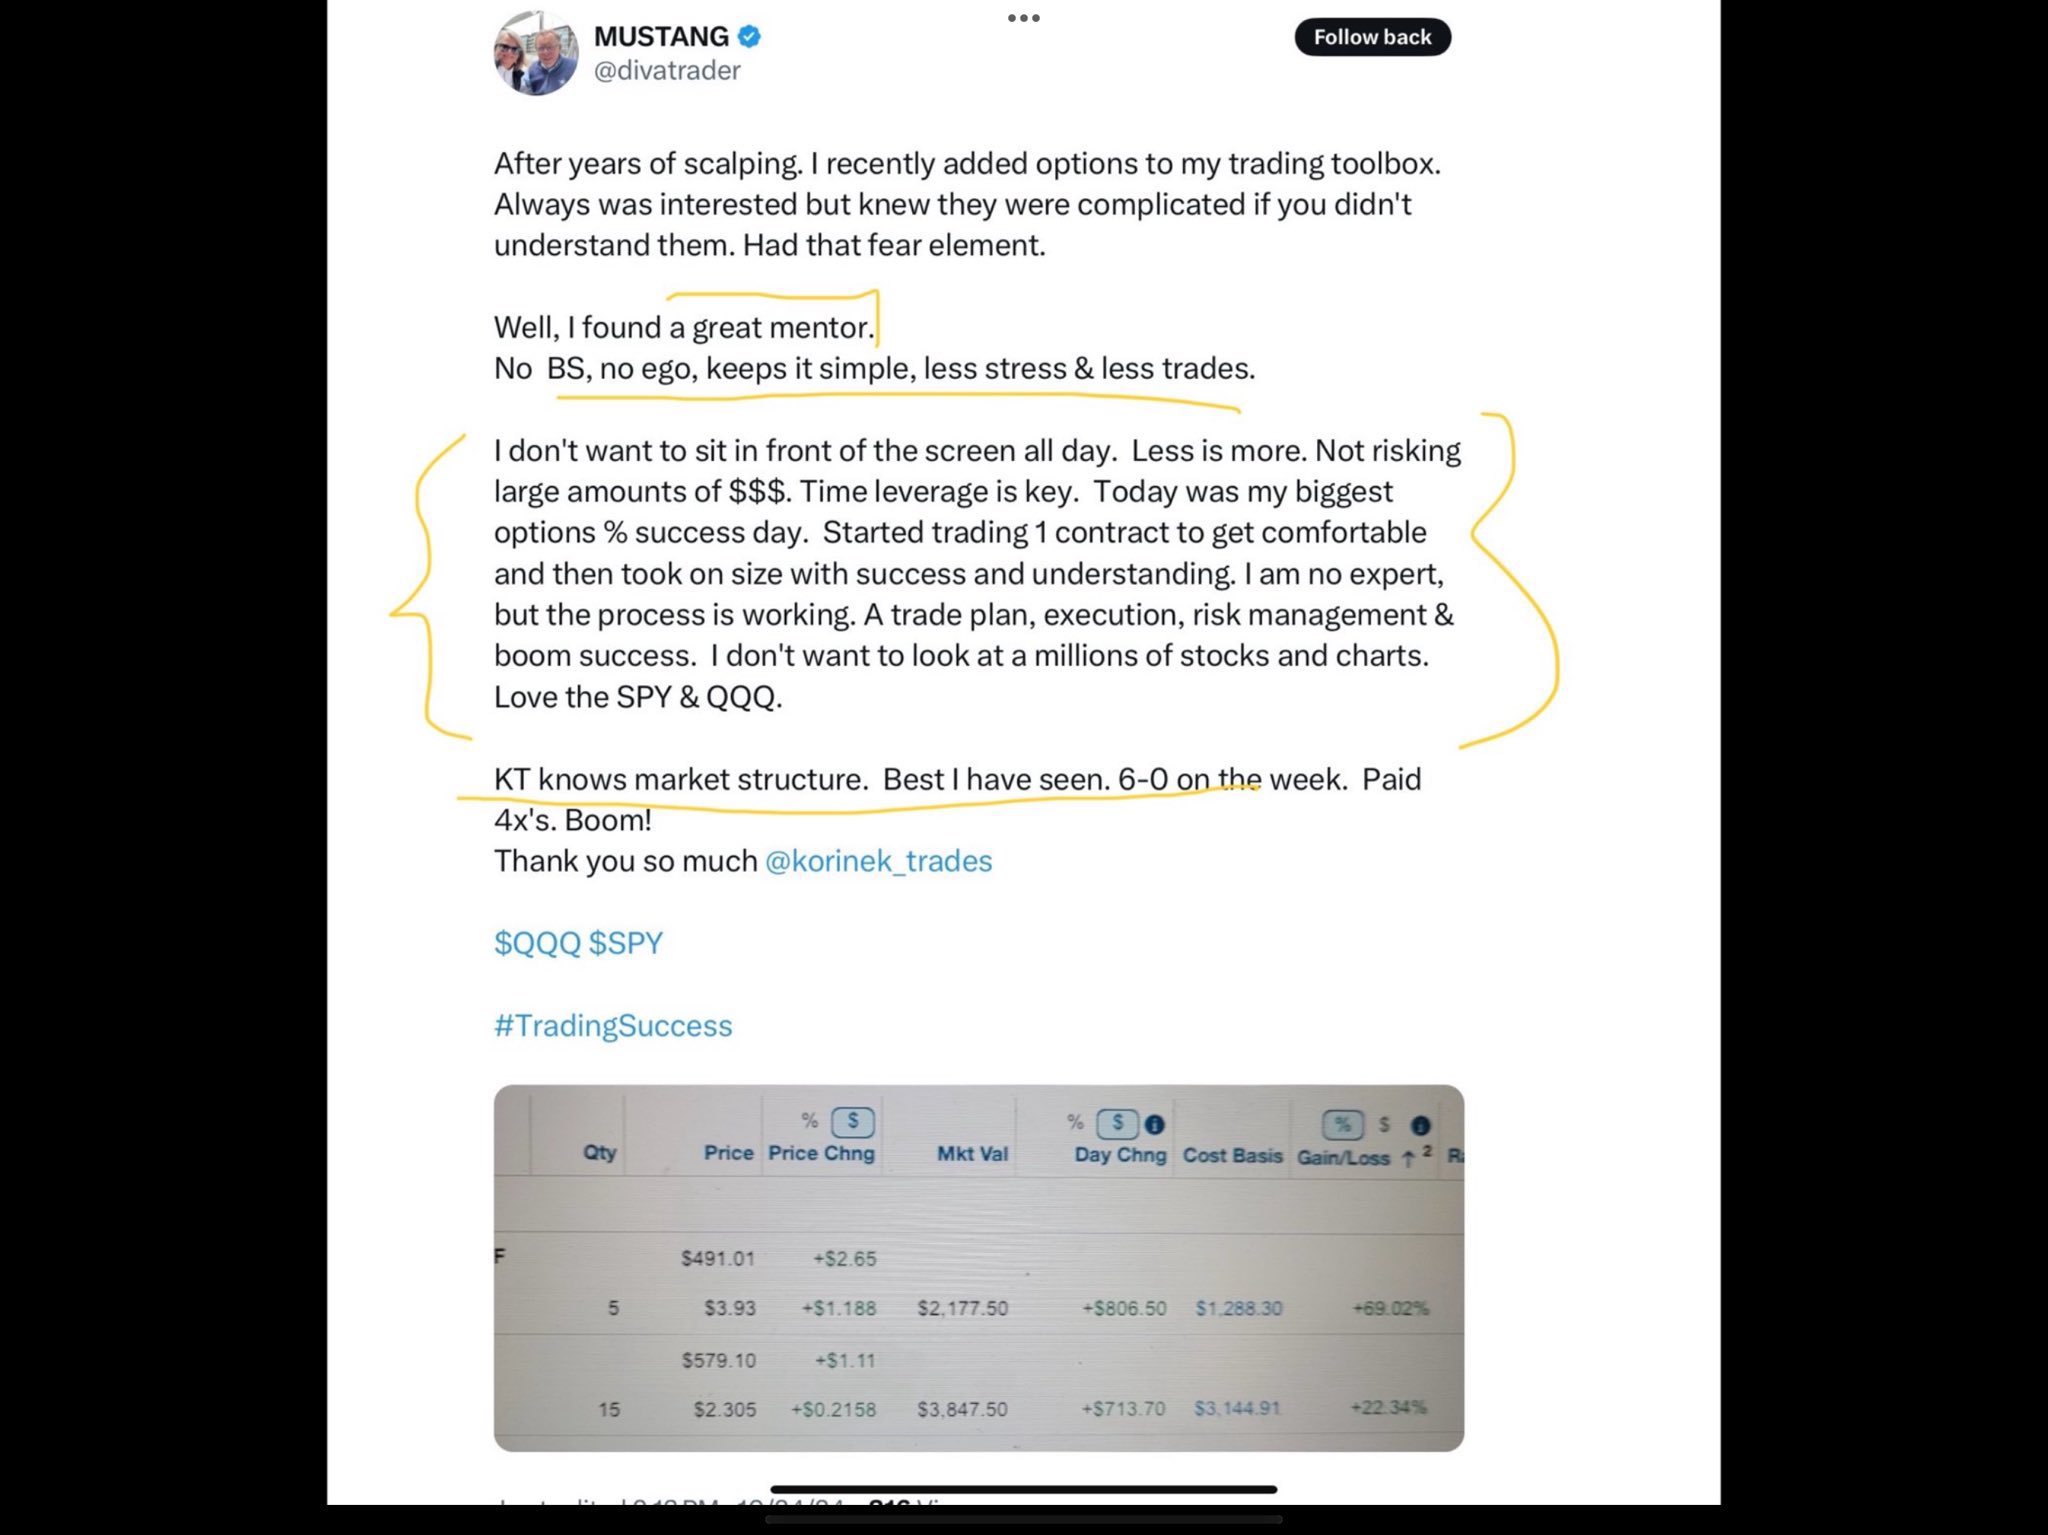The height and width of the screenshot is (1535, 2048).
Task: Click the info icon next to Day Chng
Action: coord(1154,1124)
